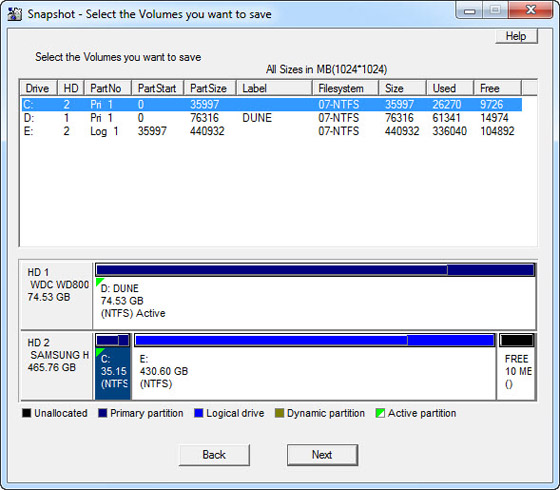Click the Help button
The width and height of the screenshot is (560, 490).
(x=516, y=36)
